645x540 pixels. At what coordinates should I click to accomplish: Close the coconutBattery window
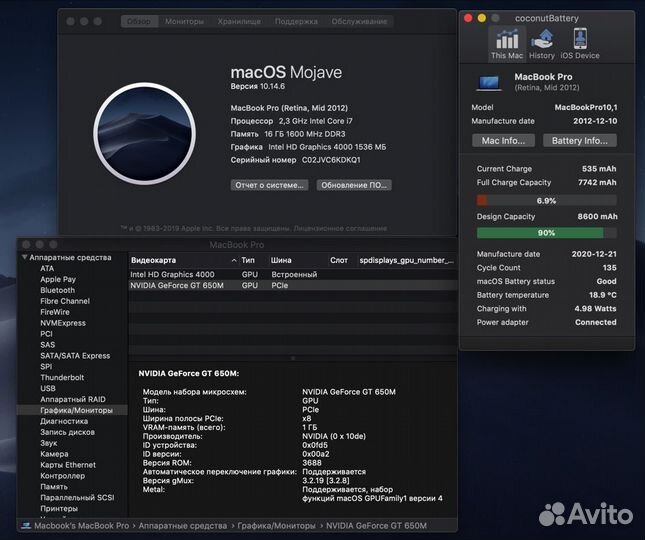coord(468,18)
